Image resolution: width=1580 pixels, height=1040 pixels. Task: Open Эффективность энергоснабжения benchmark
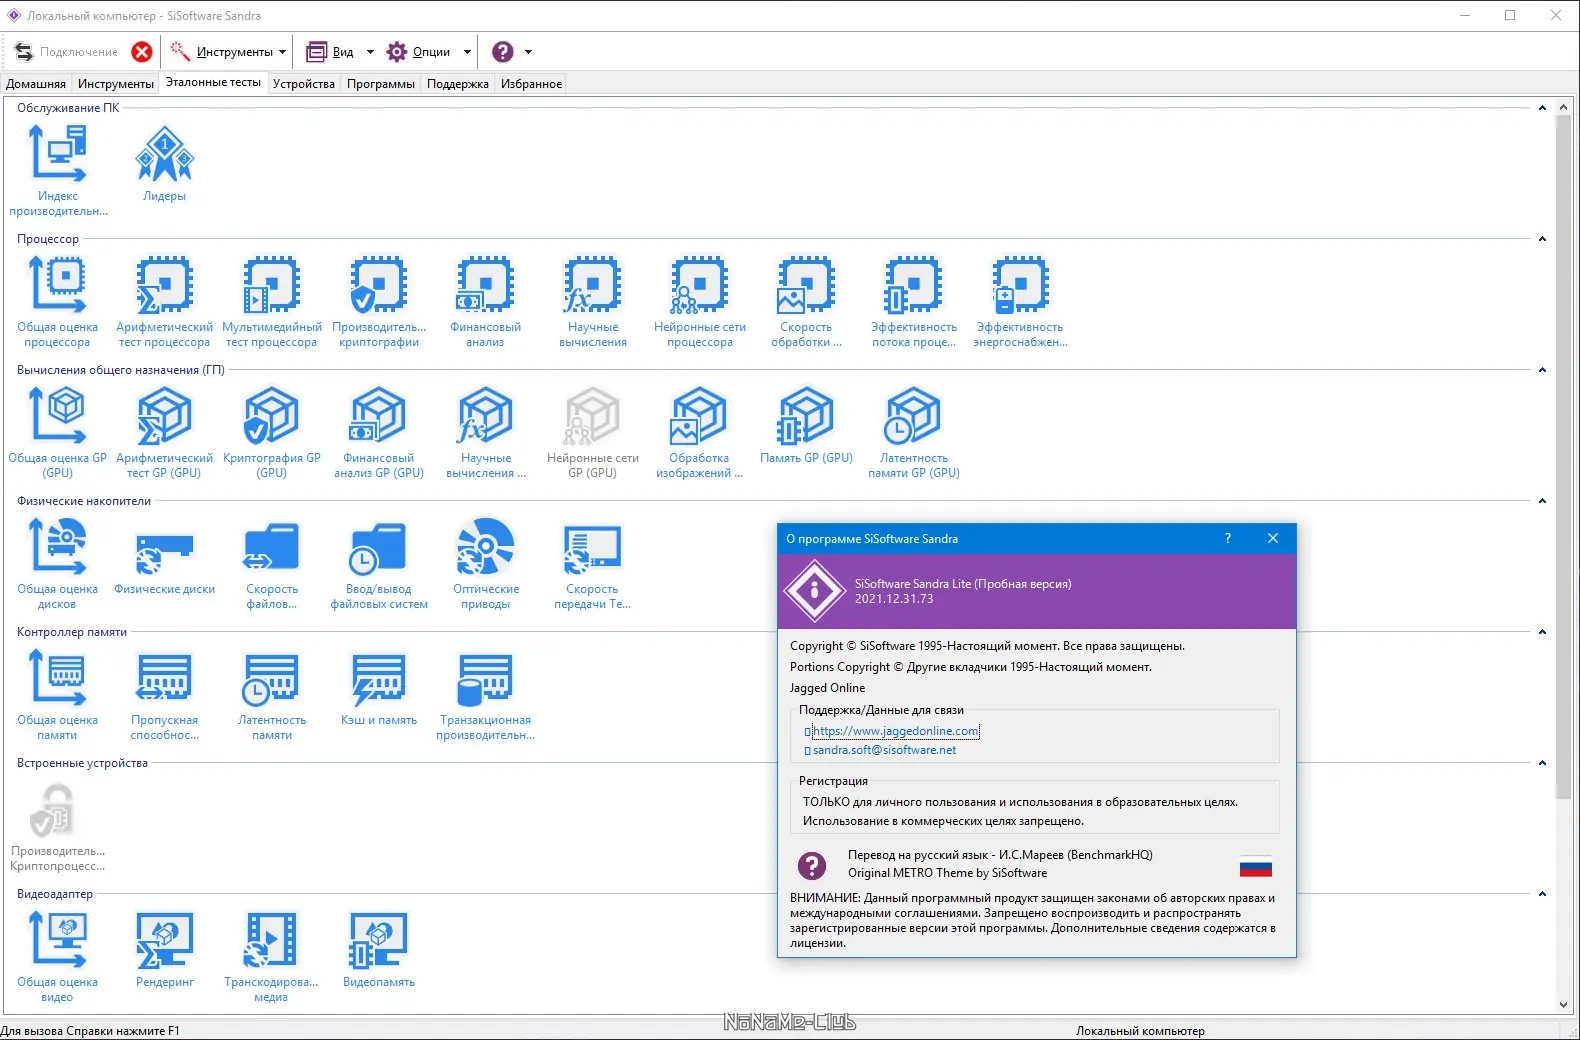click(x=1020, y=301)
